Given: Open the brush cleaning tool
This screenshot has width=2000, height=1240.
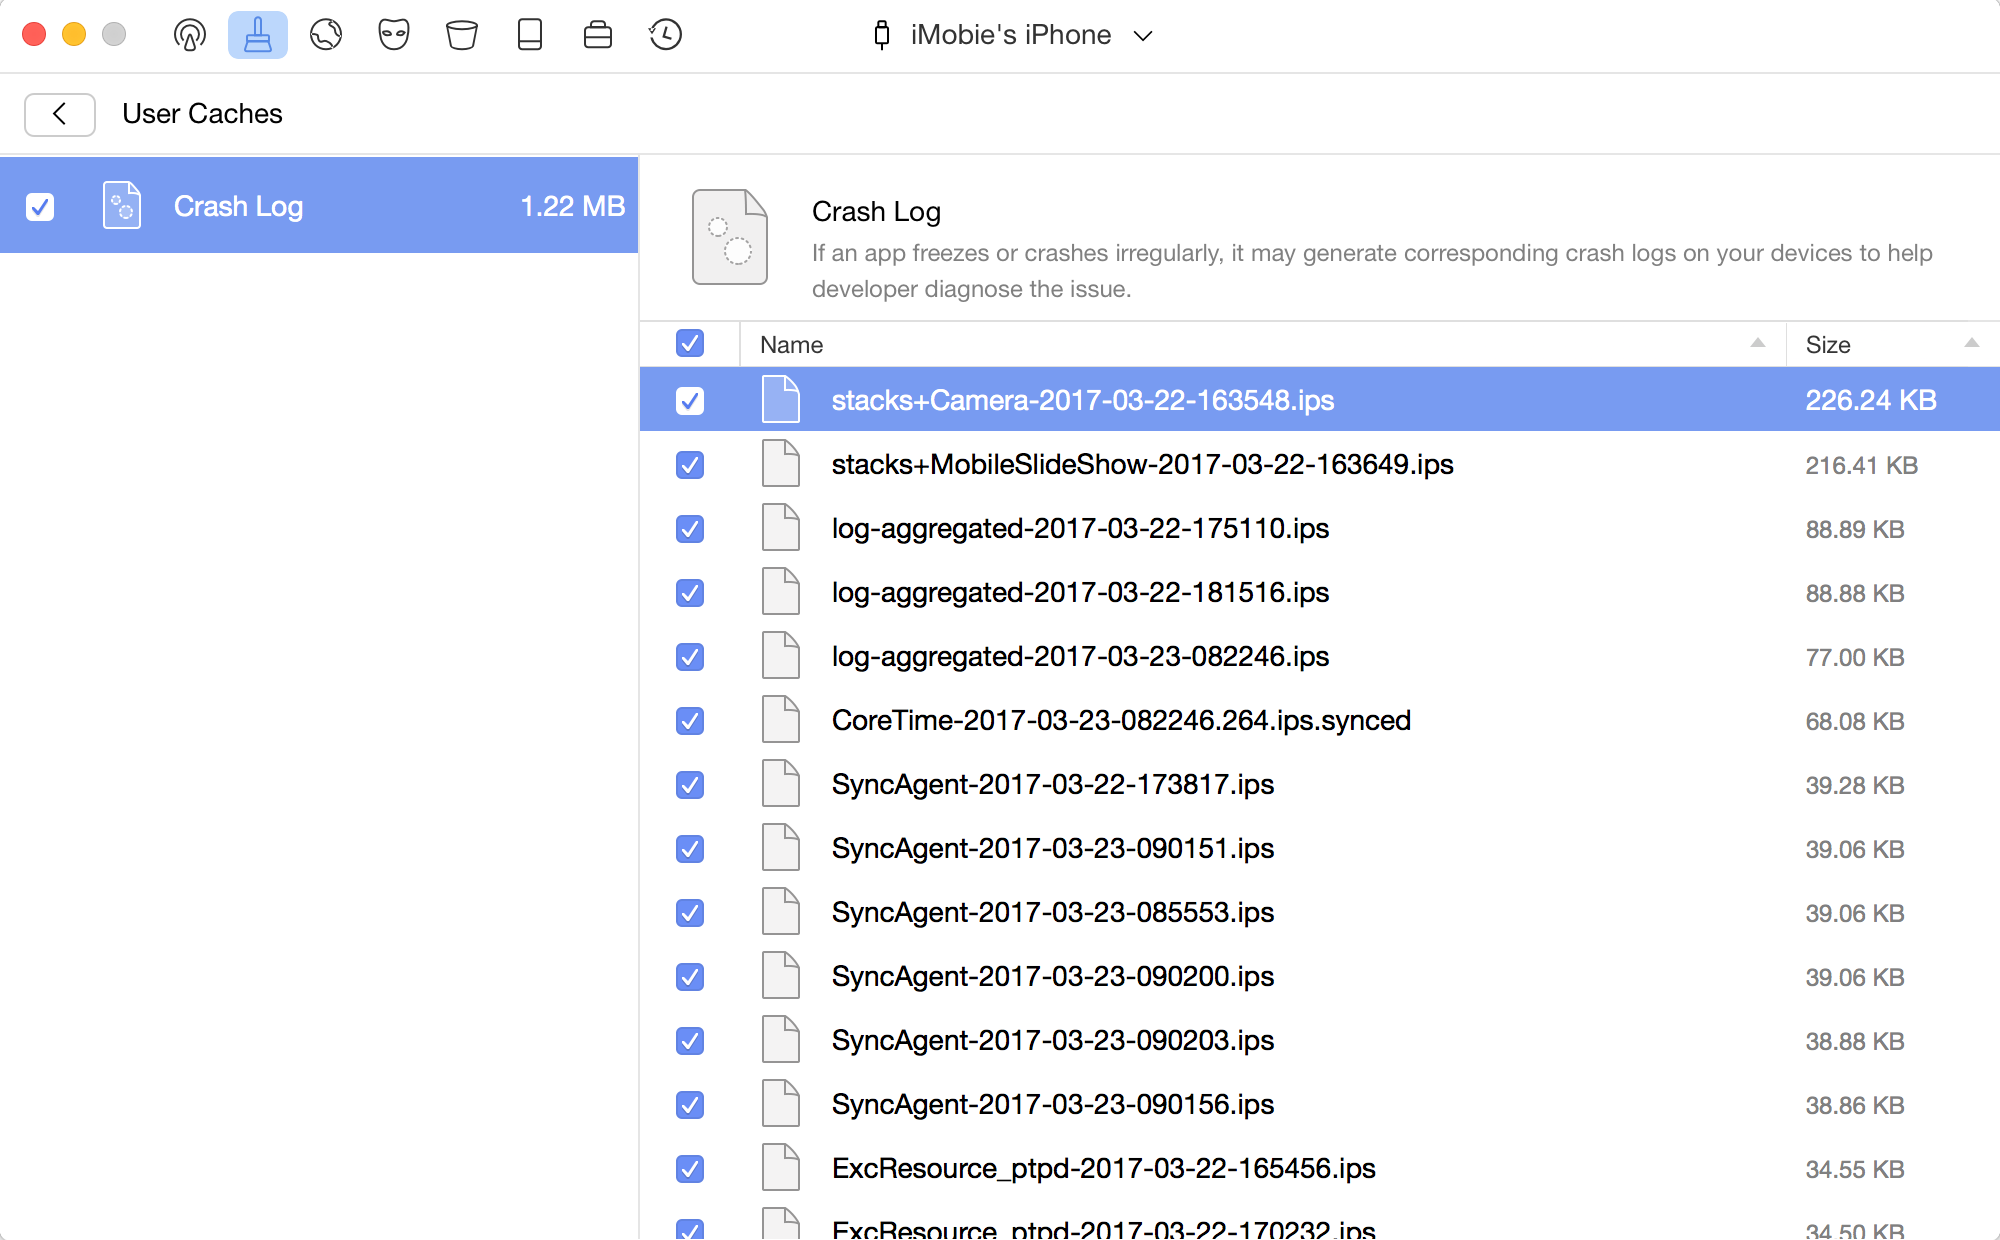Looking at the screenshot, I should pyautogui.click(x=257, y=34).
